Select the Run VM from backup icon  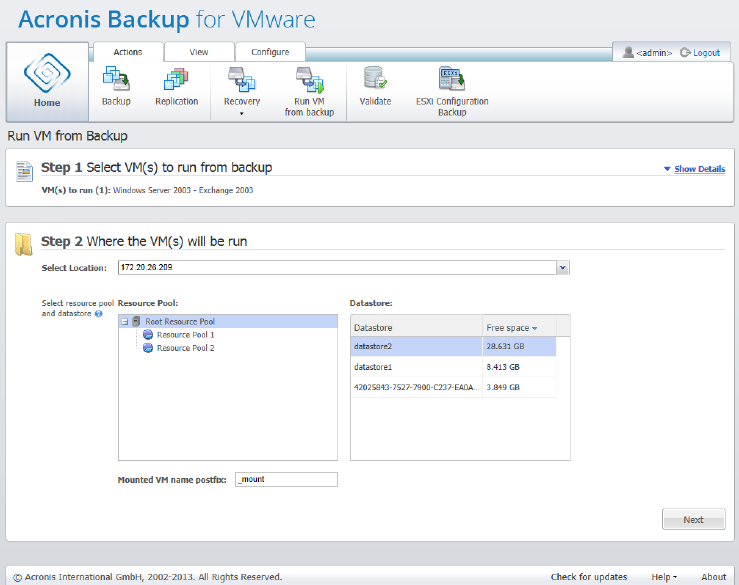pos(310,79)
